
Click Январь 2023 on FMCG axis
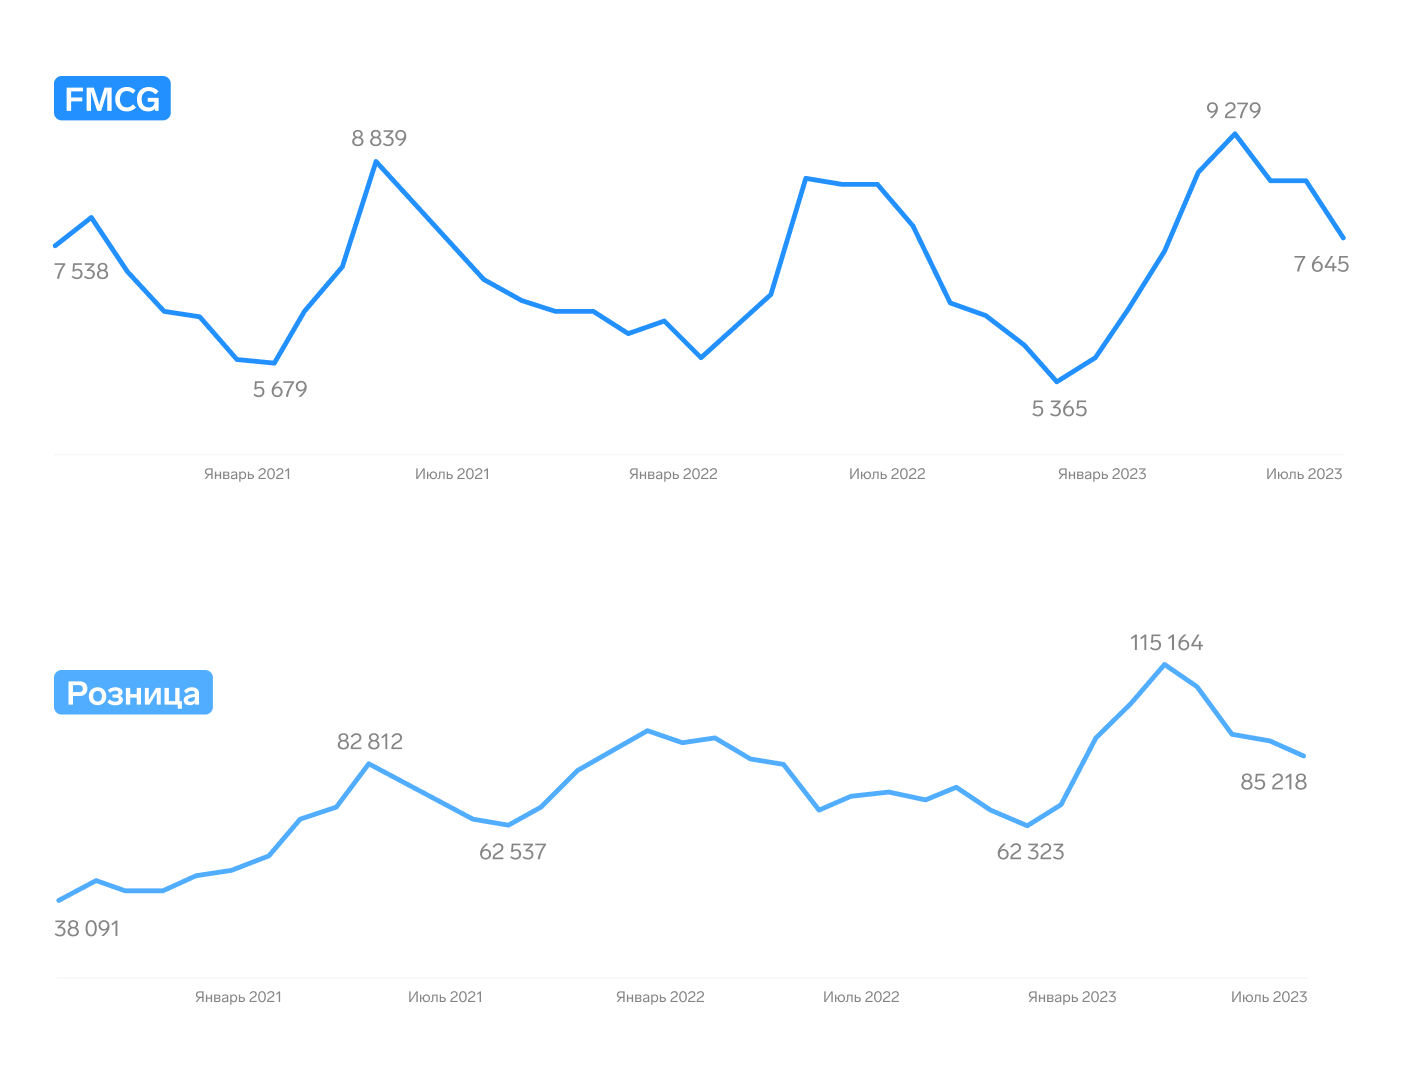[1102, 474]
